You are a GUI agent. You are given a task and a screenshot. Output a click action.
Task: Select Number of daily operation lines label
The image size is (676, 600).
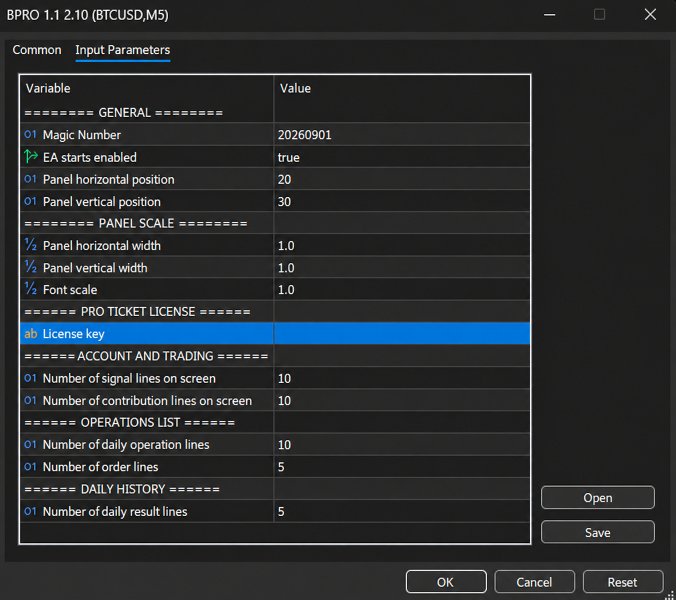click(x=126, y=445)
